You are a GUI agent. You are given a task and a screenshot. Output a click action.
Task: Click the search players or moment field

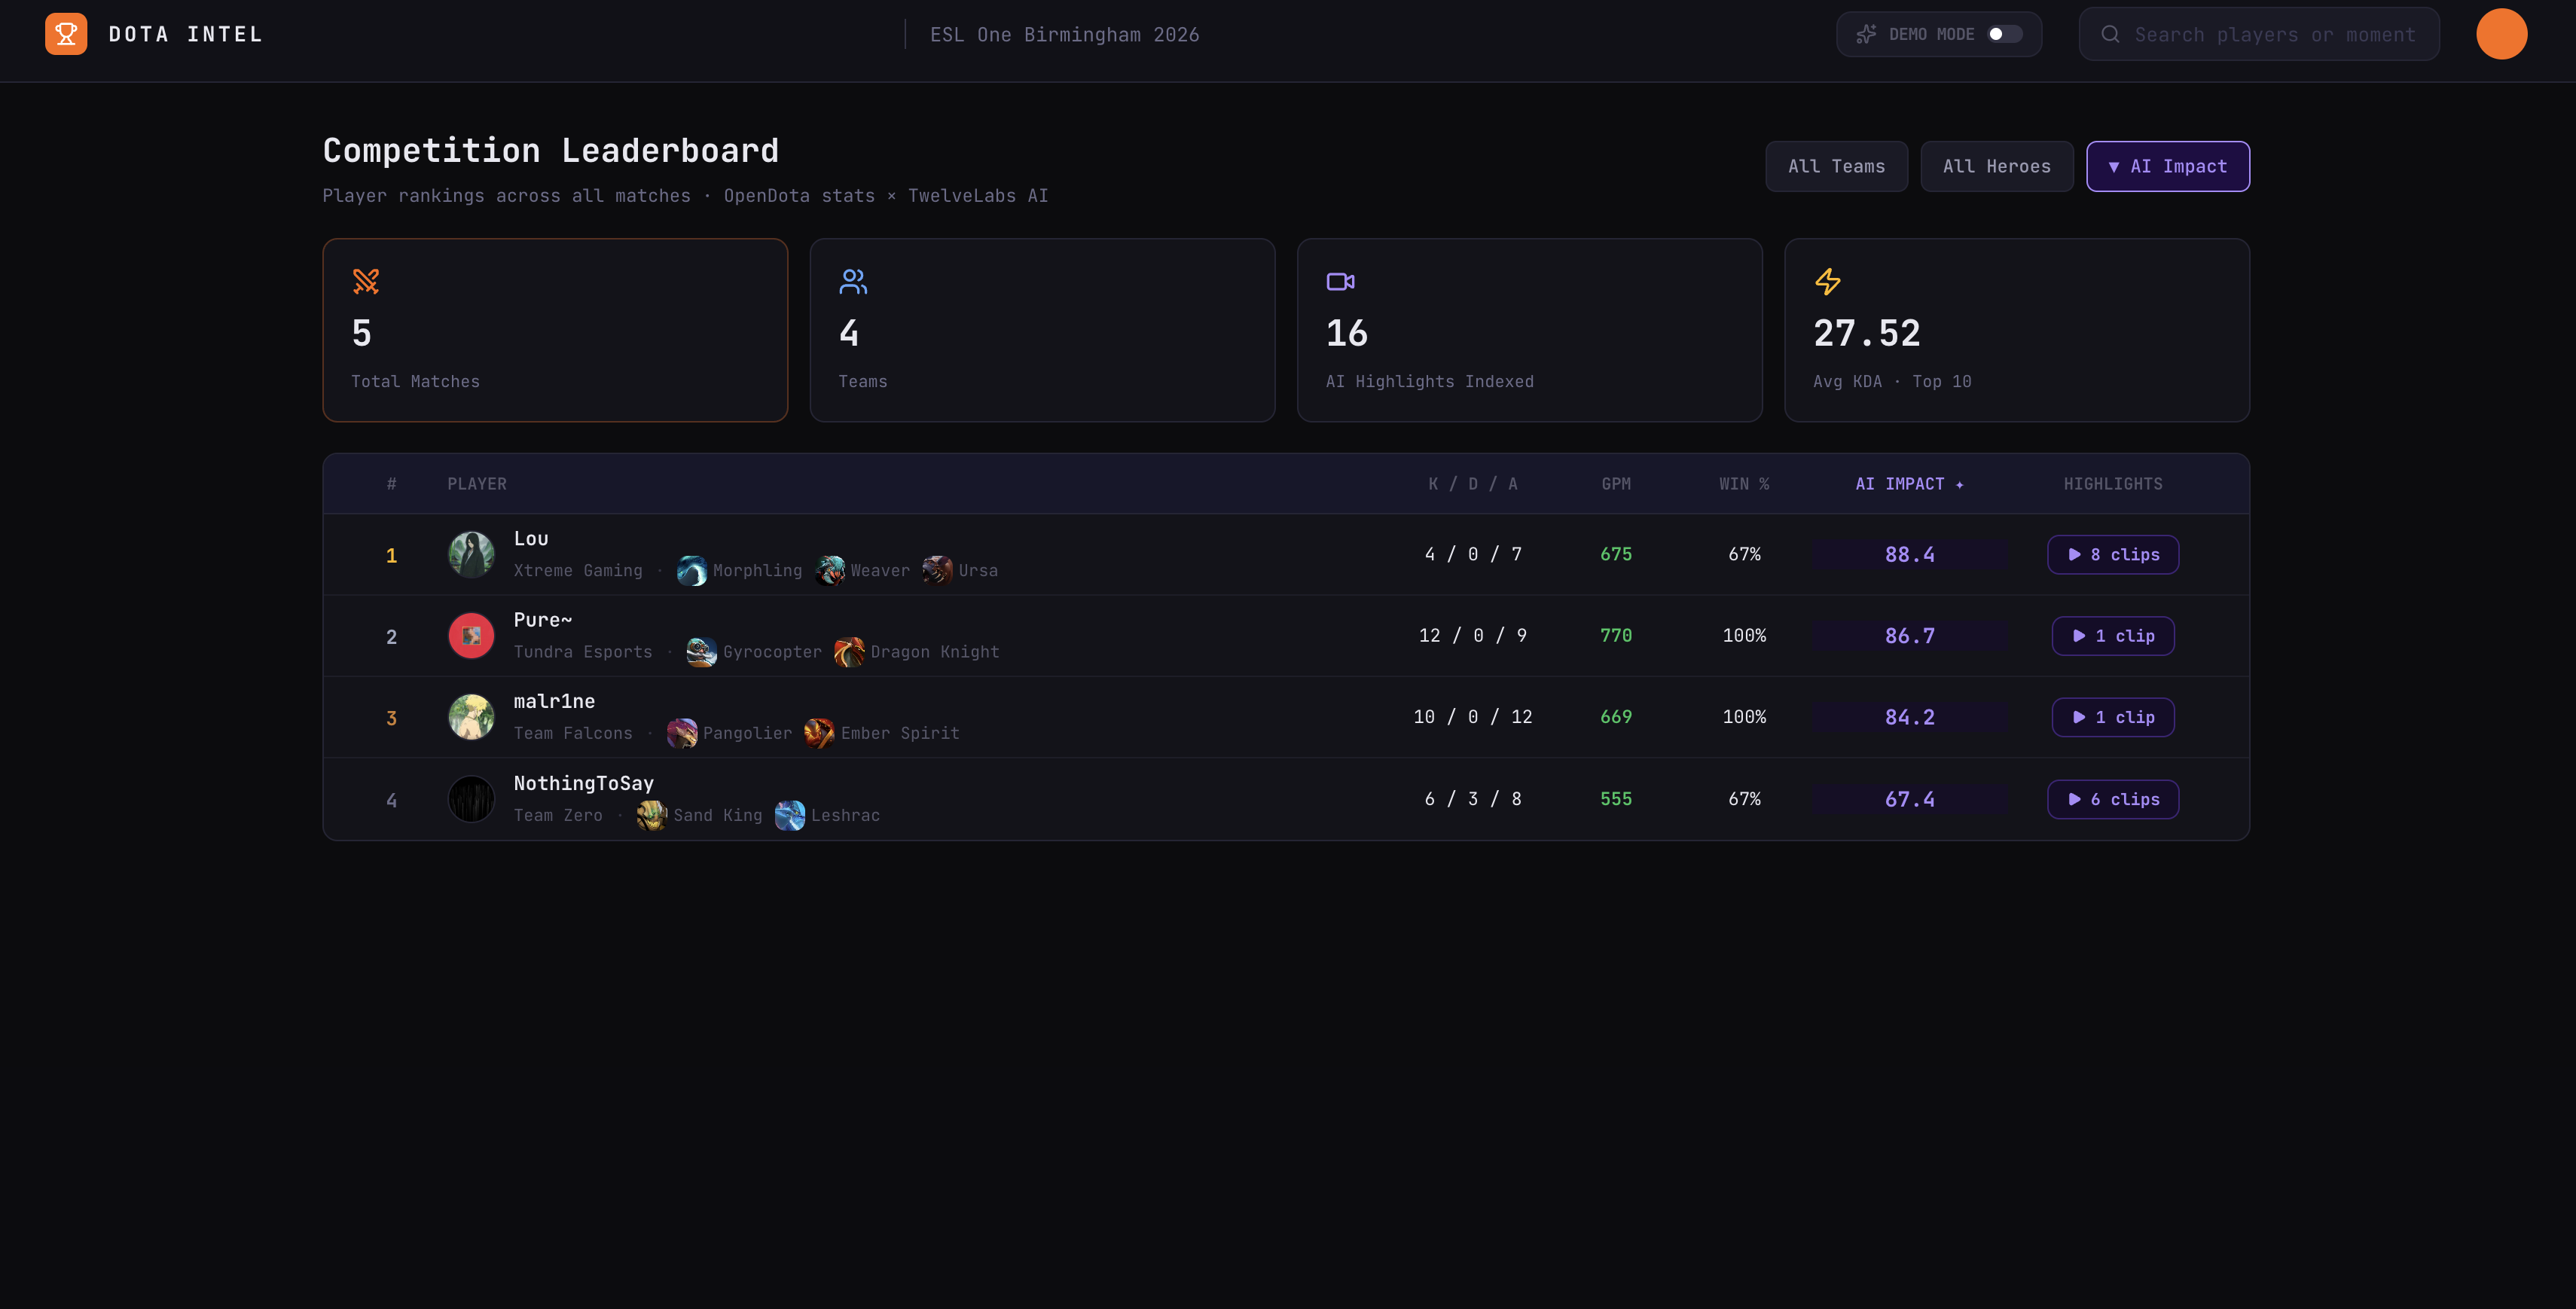pyautogui.click(x=2273, y=34)
